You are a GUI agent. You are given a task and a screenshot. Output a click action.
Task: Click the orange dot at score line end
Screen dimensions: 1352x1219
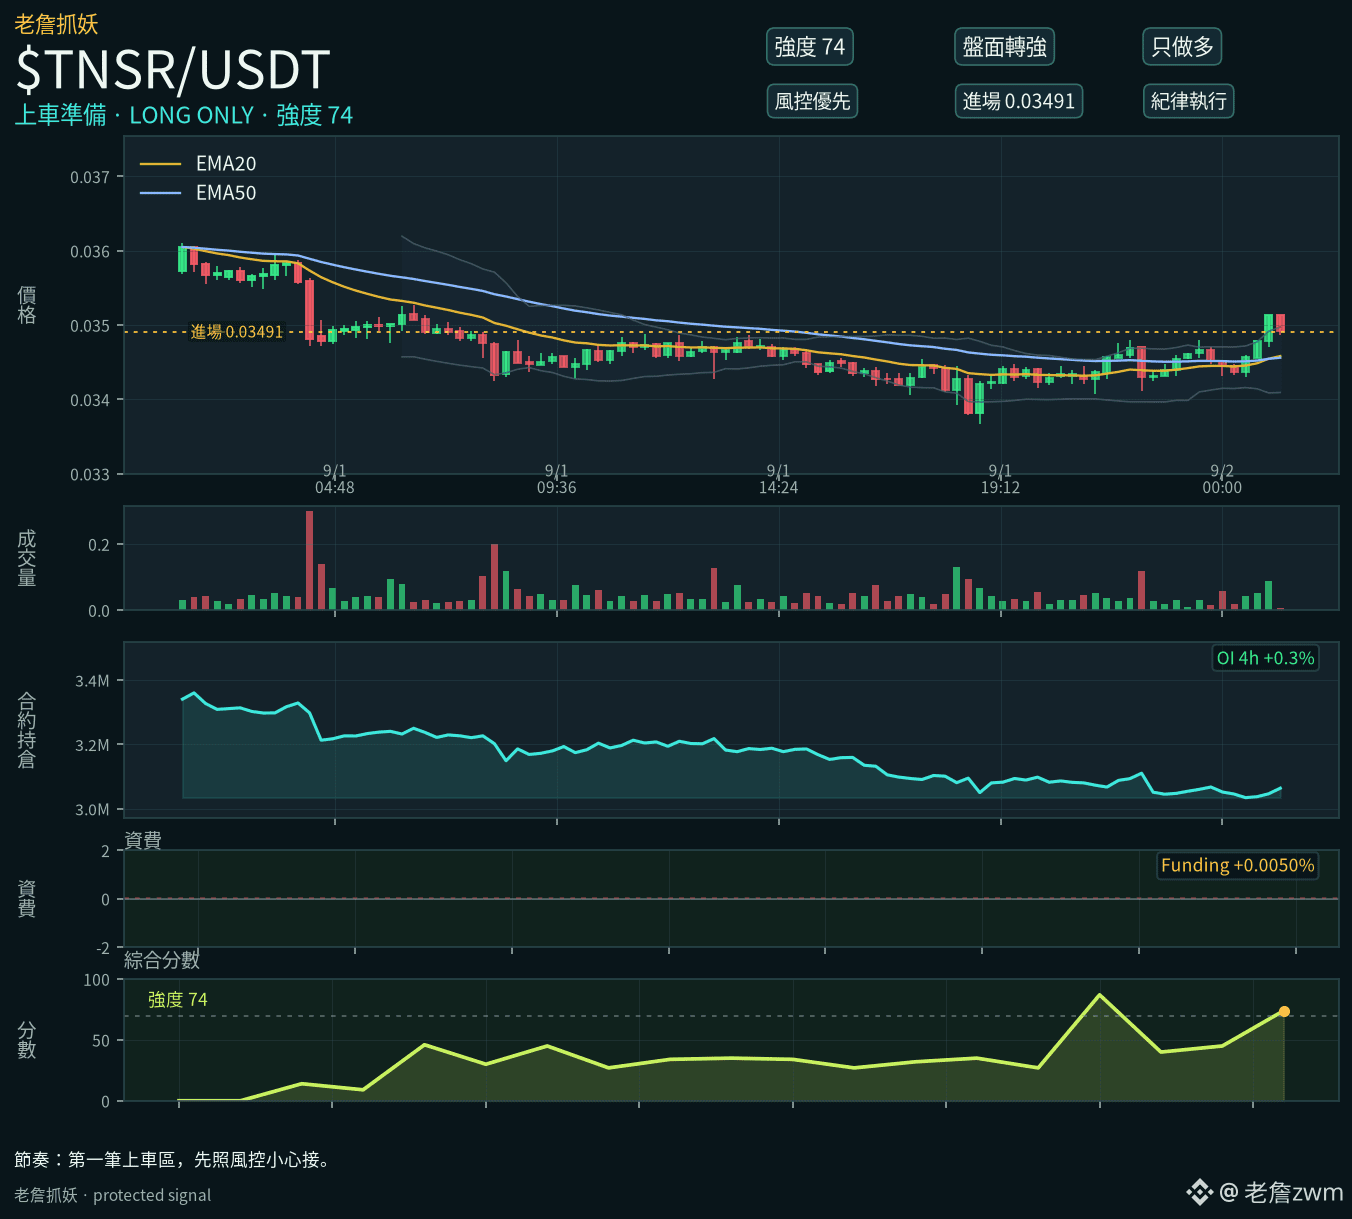point(1284,1012)
